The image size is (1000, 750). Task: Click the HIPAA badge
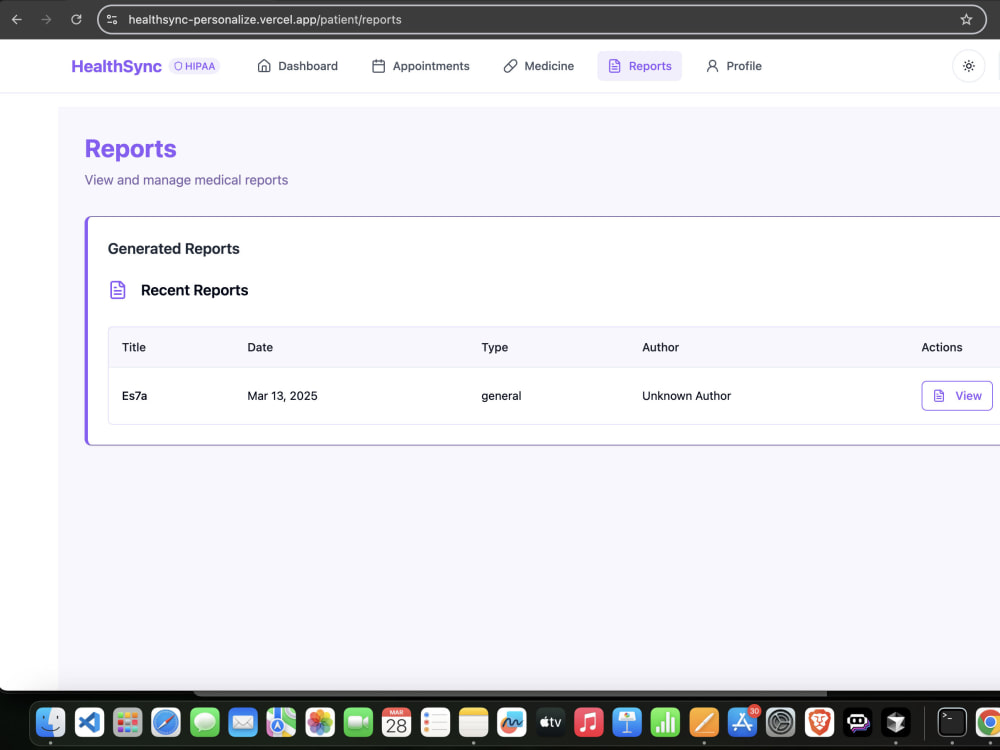coord(195,66)
